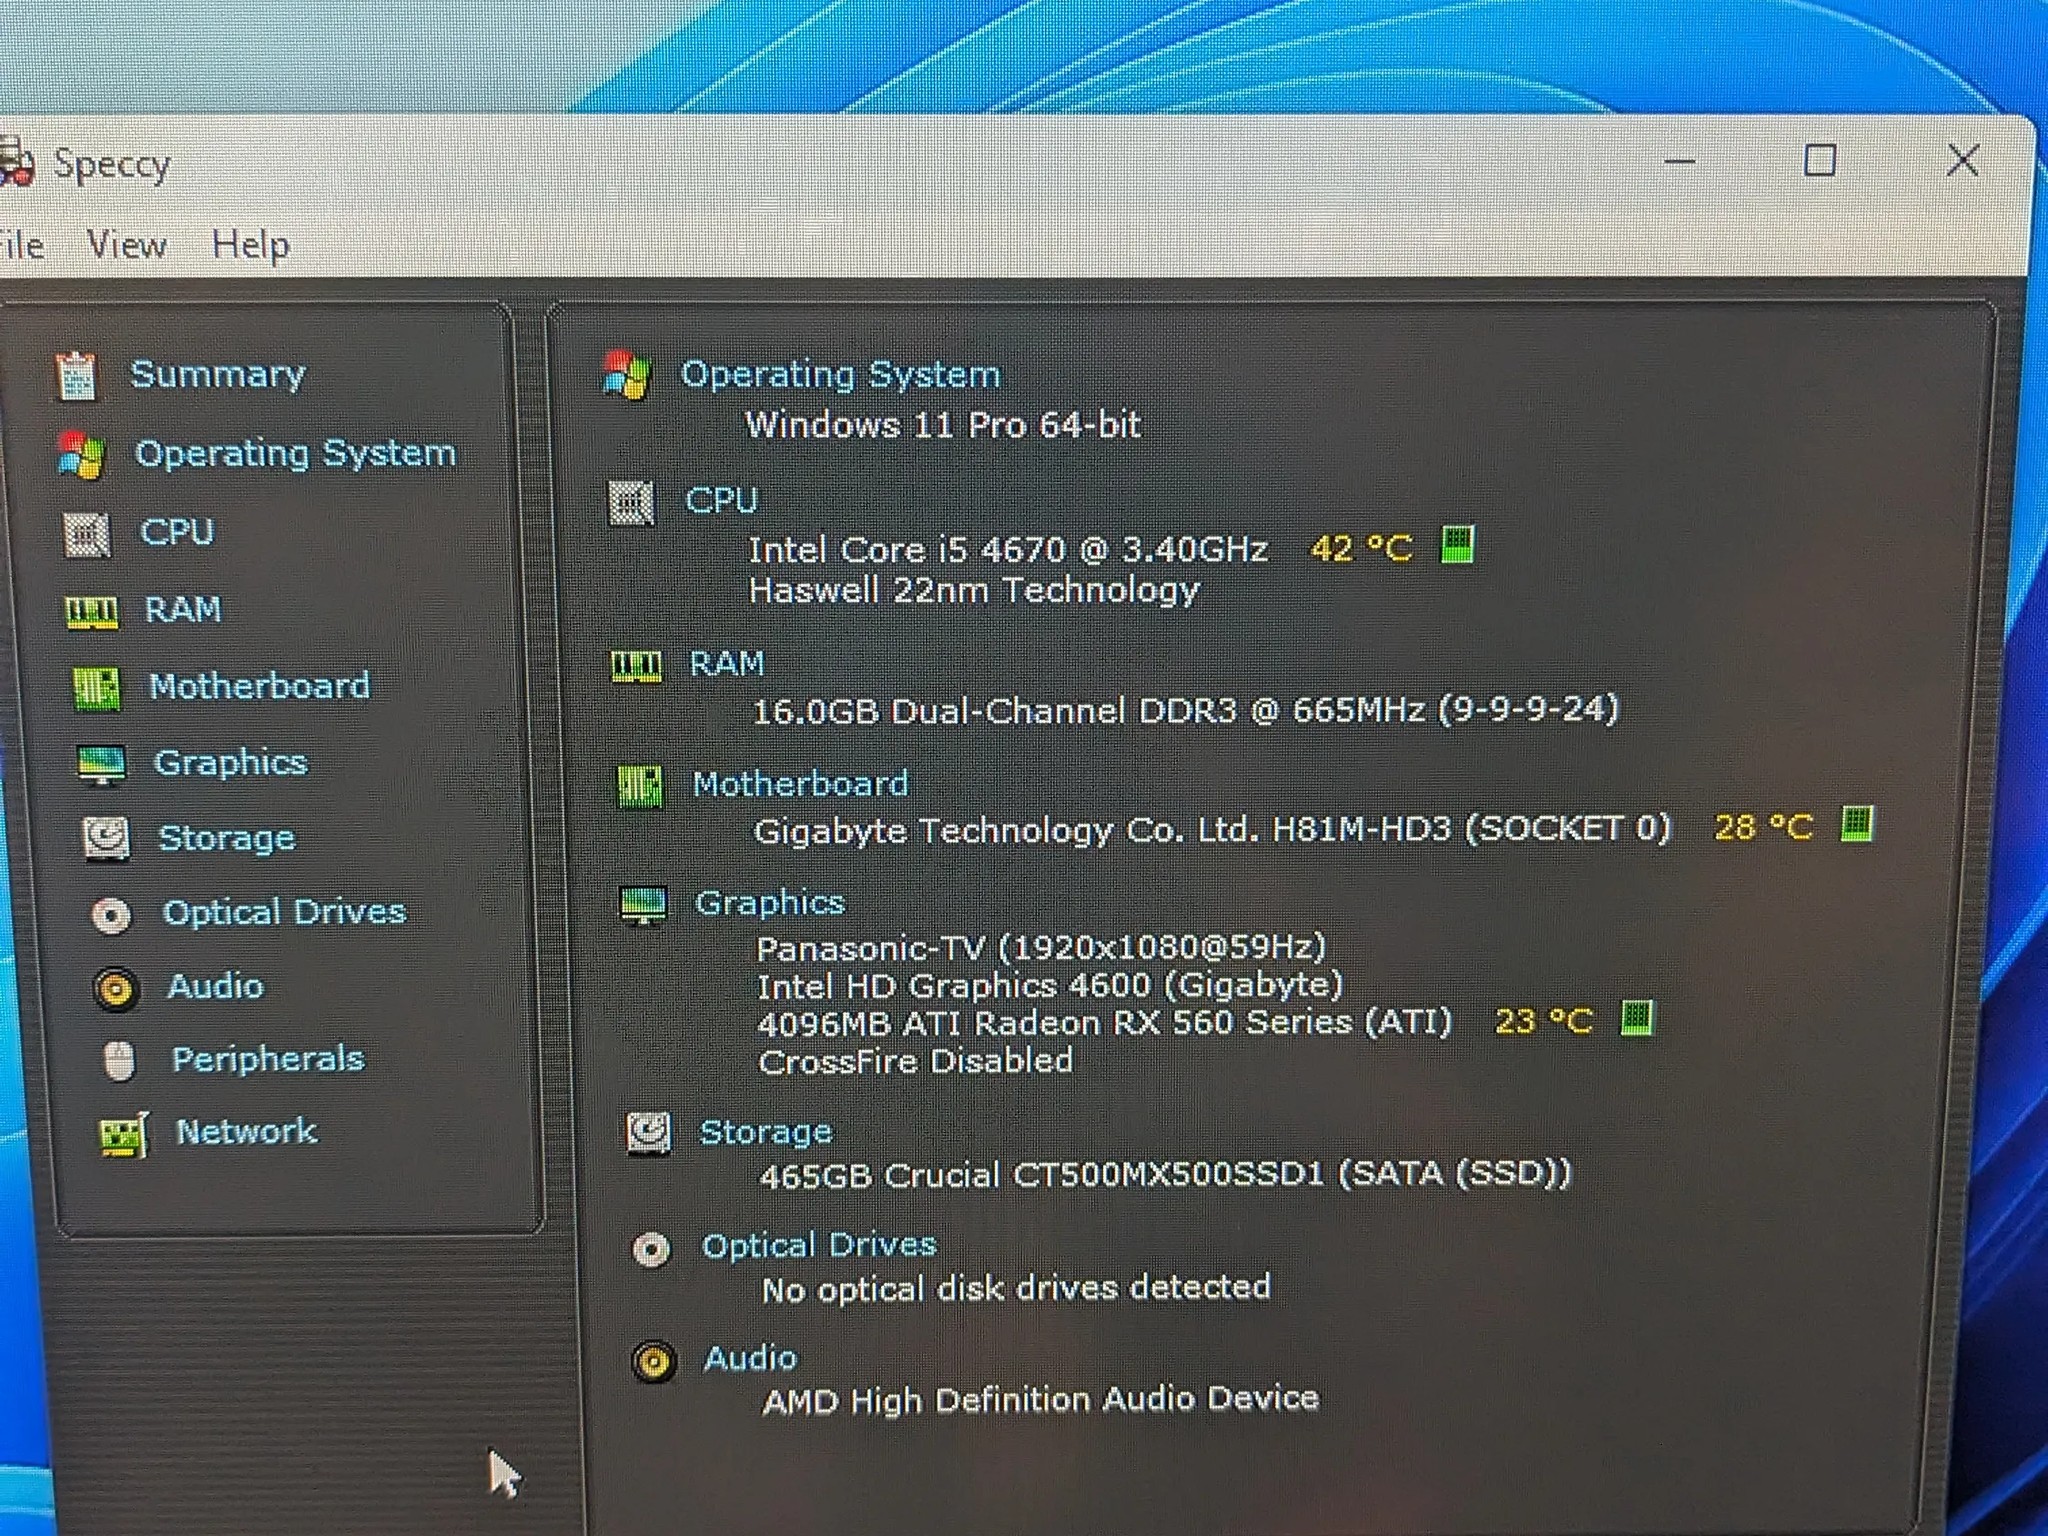Maximize the Speccy window
2048x1536 pixels.
(x=1819, y=160)
